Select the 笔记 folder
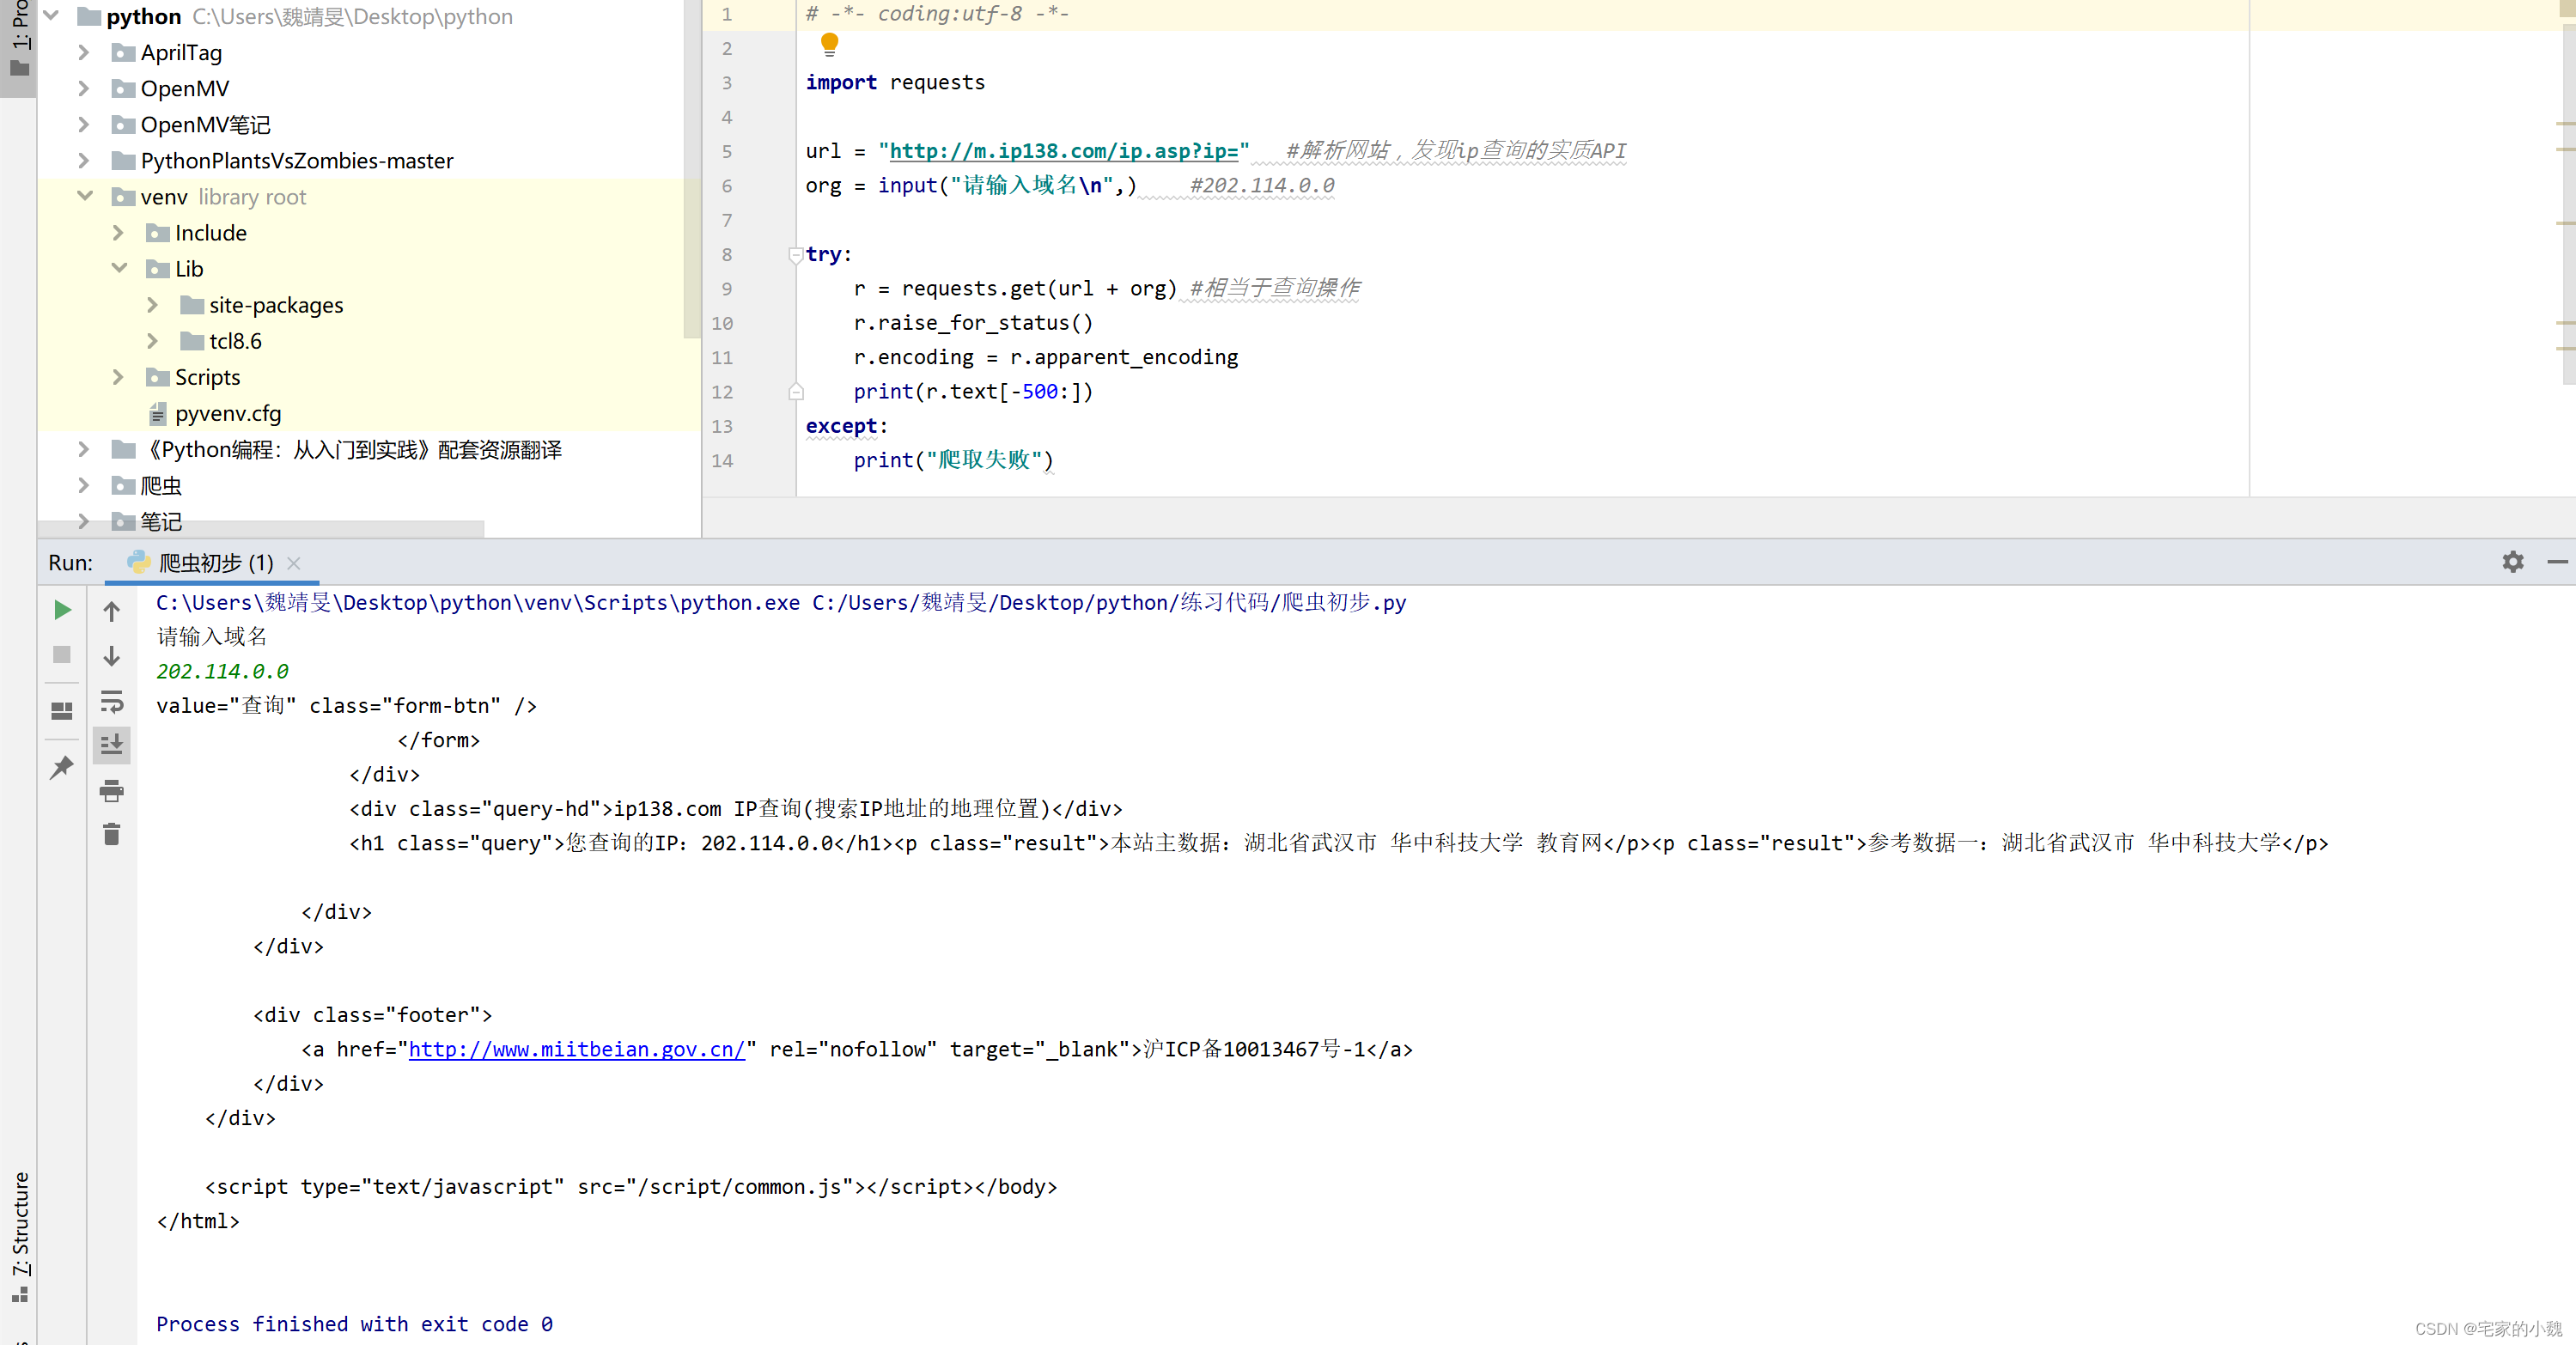The image size is (2576, 1345). coord(160,521)
